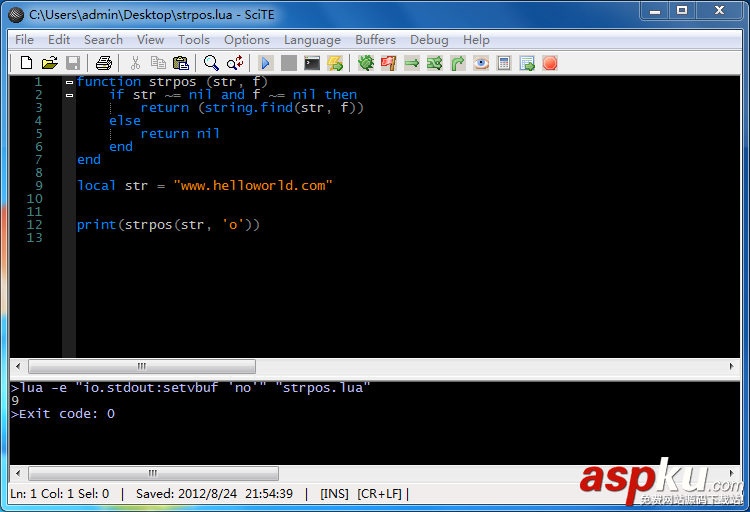
Task: Paste from clipboard icon
Action: [181, 63]
